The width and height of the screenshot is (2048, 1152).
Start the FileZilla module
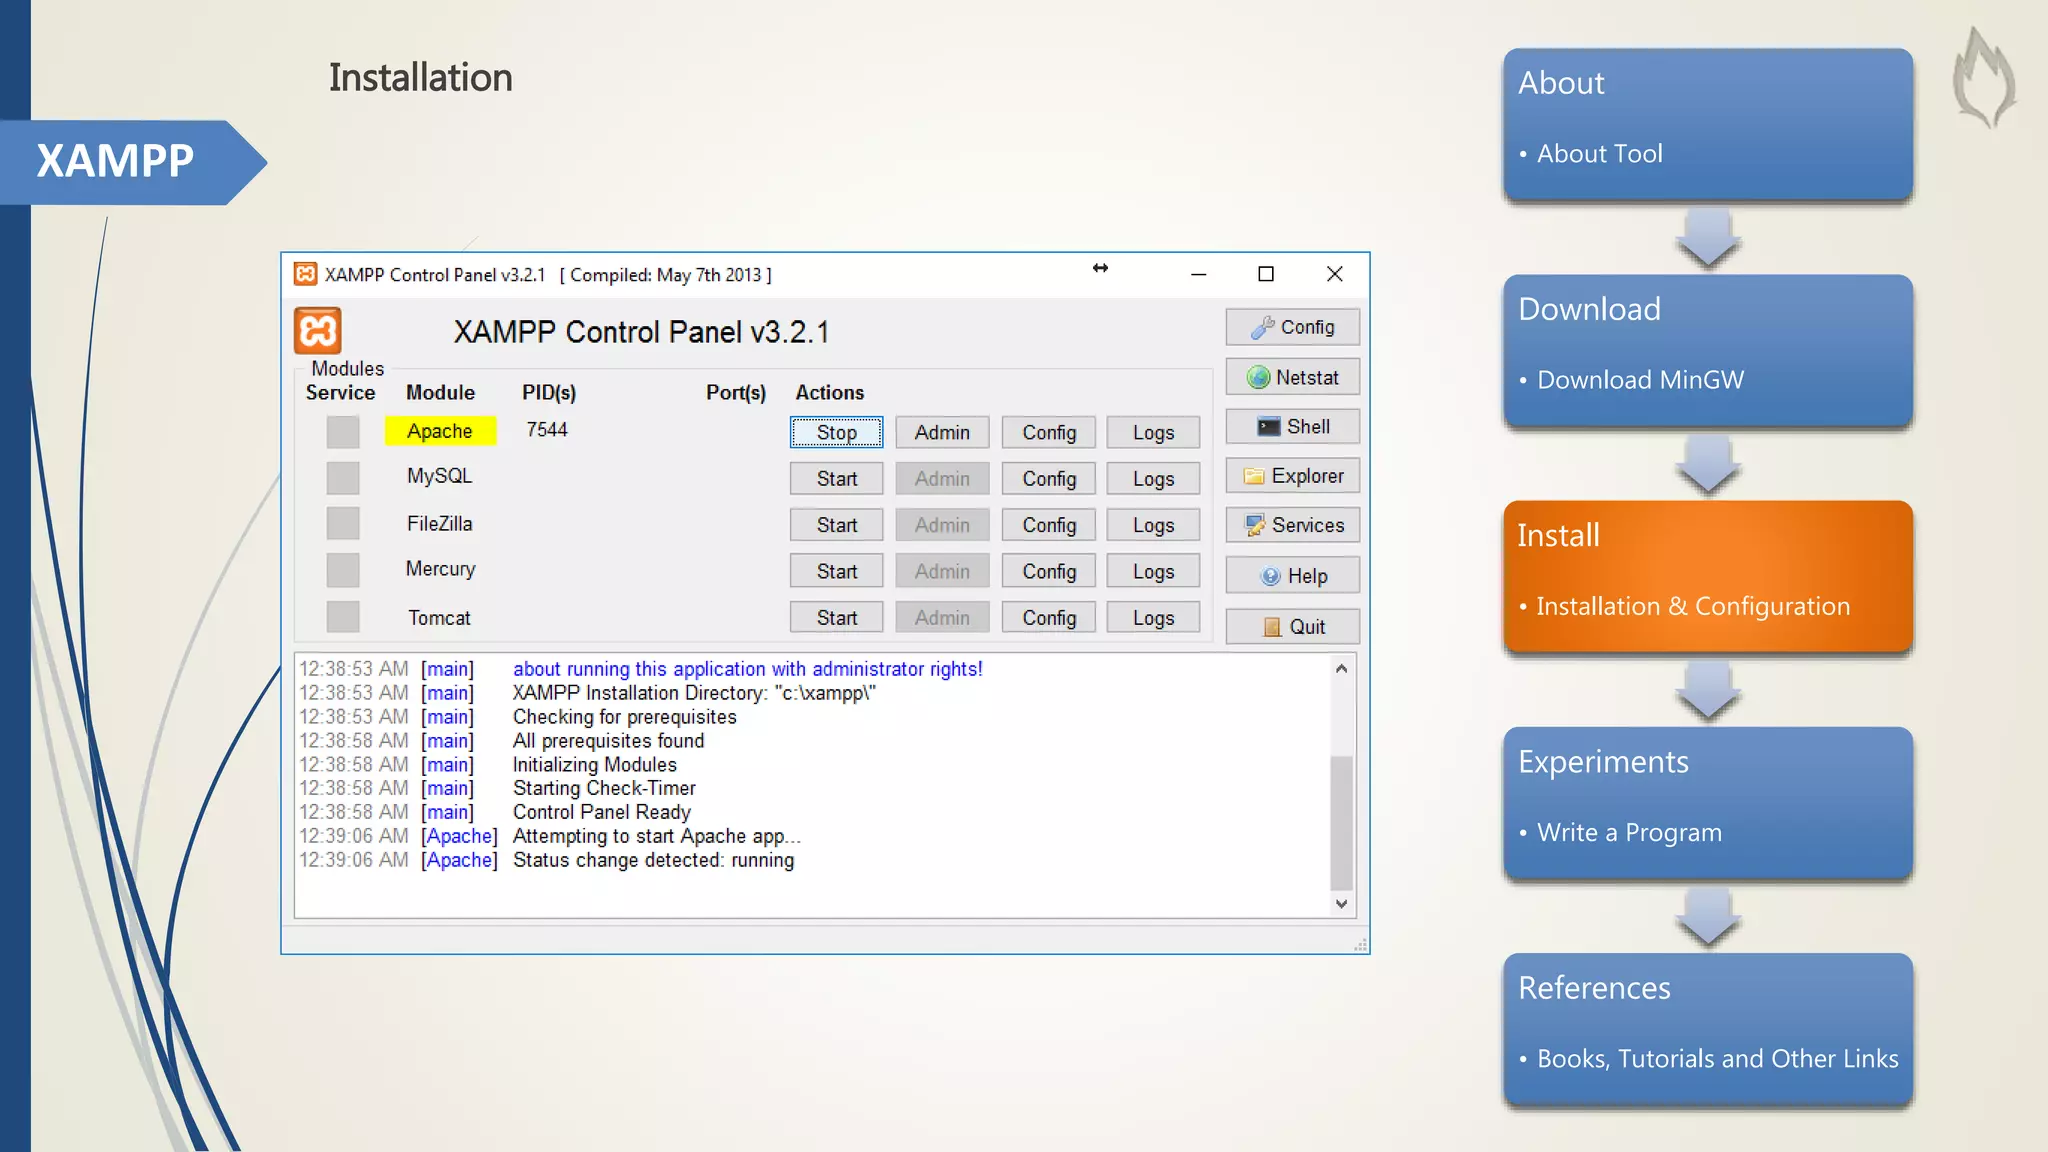(836, 525)
